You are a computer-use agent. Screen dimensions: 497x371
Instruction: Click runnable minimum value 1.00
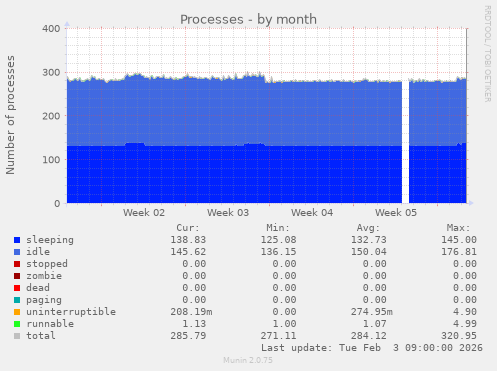(x=285, y=324)
